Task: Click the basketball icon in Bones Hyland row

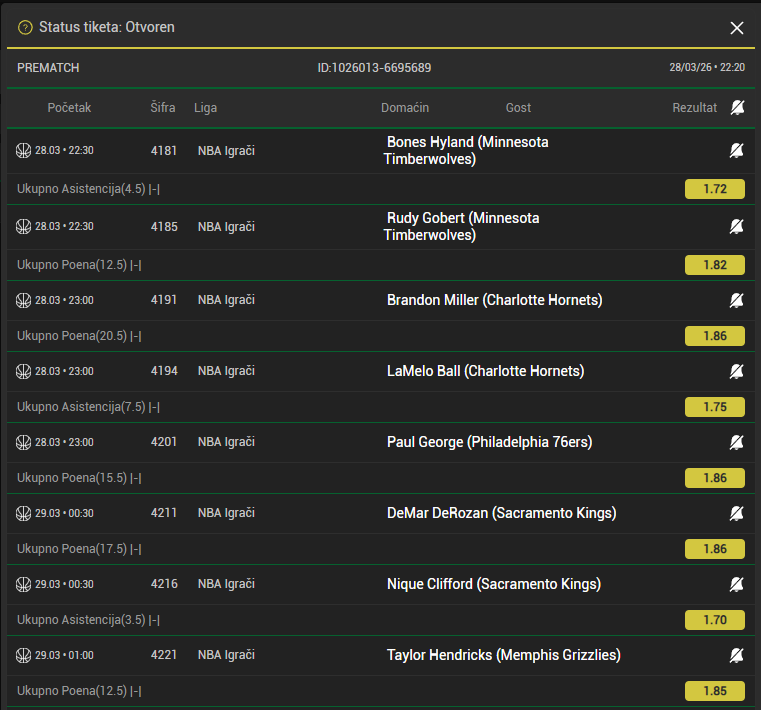Action: [24, 150]
